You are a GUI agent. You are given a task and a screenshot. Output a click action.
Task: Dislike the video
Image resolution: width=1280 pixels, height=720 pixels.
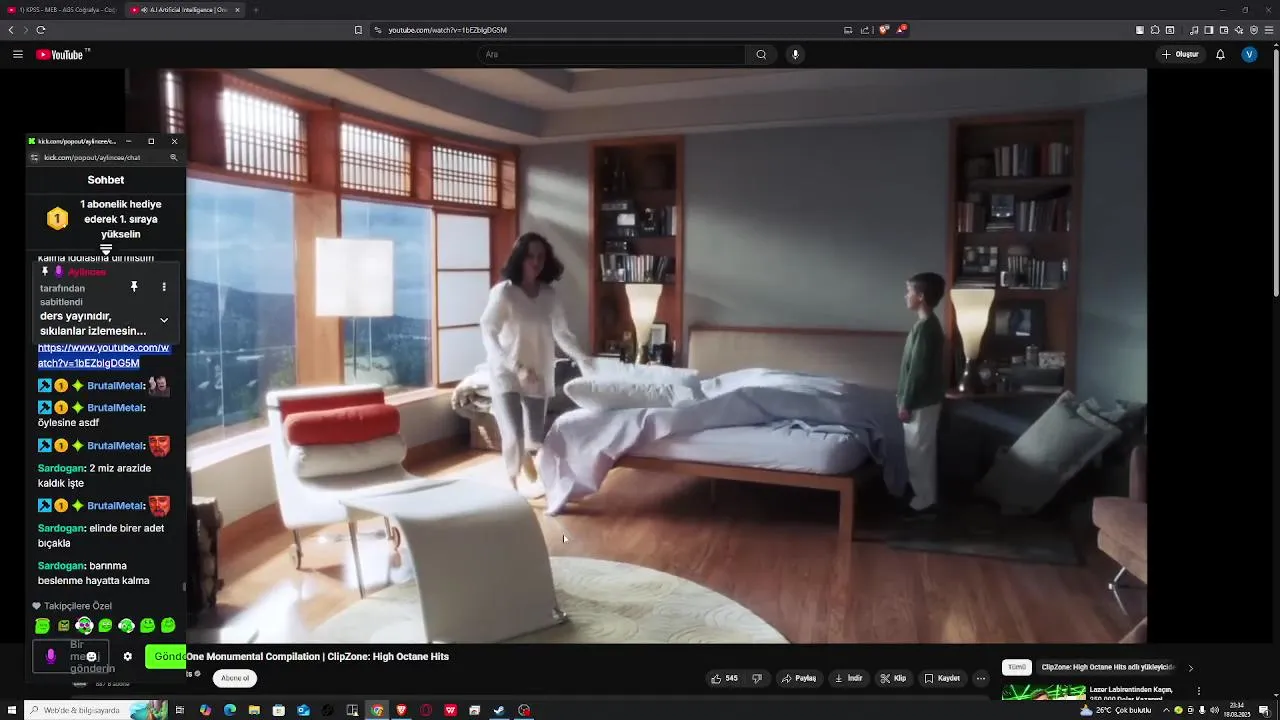coord(757,678)
